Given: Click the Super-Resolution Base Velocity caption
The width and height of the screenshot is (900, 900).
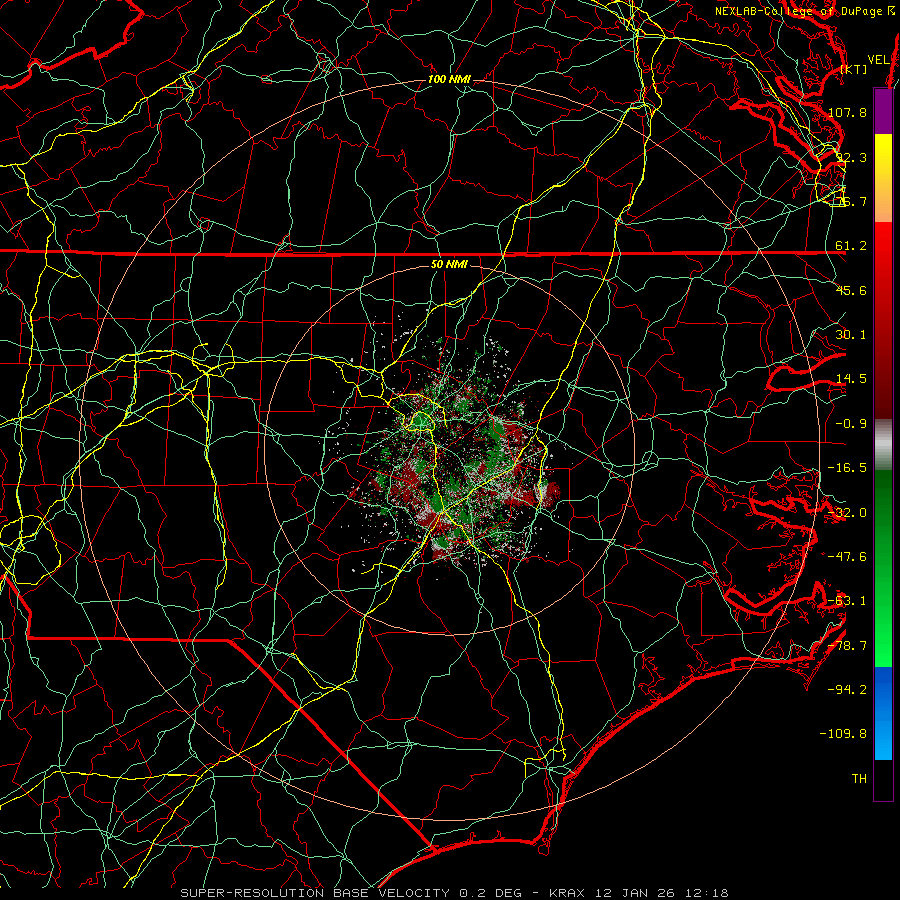Looking at the screenshot, I should point(455,893).
